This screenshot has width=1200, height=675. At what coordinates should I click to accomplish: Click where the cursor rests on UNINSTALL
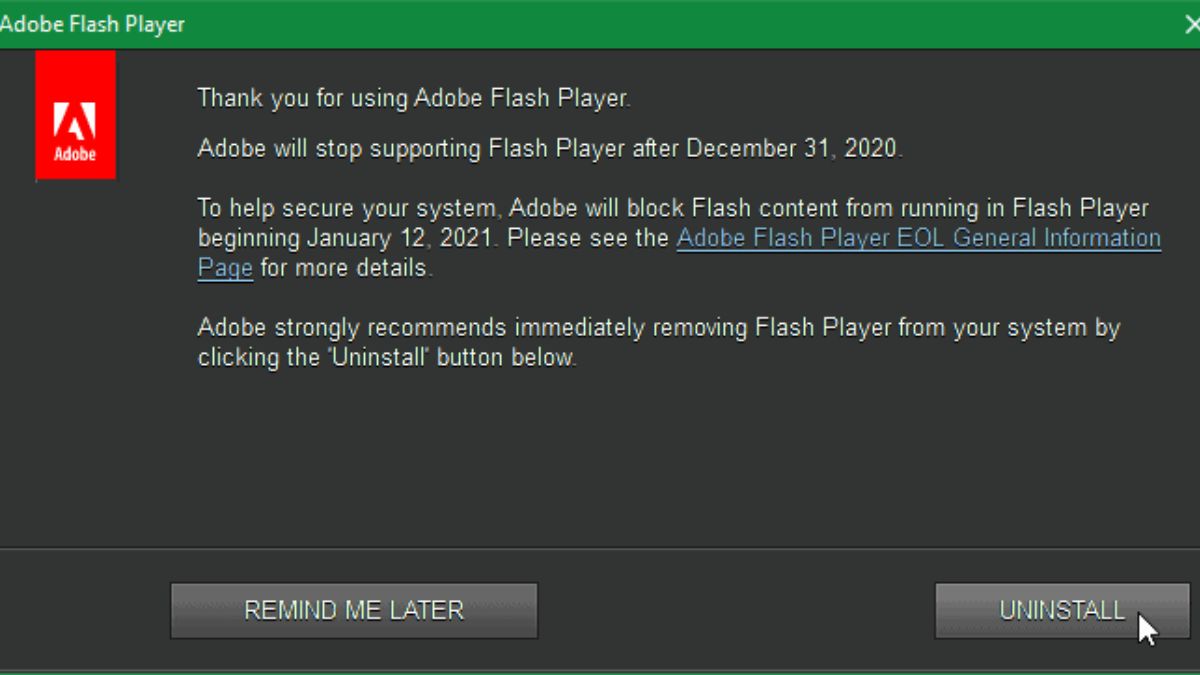click(1145, 625)
